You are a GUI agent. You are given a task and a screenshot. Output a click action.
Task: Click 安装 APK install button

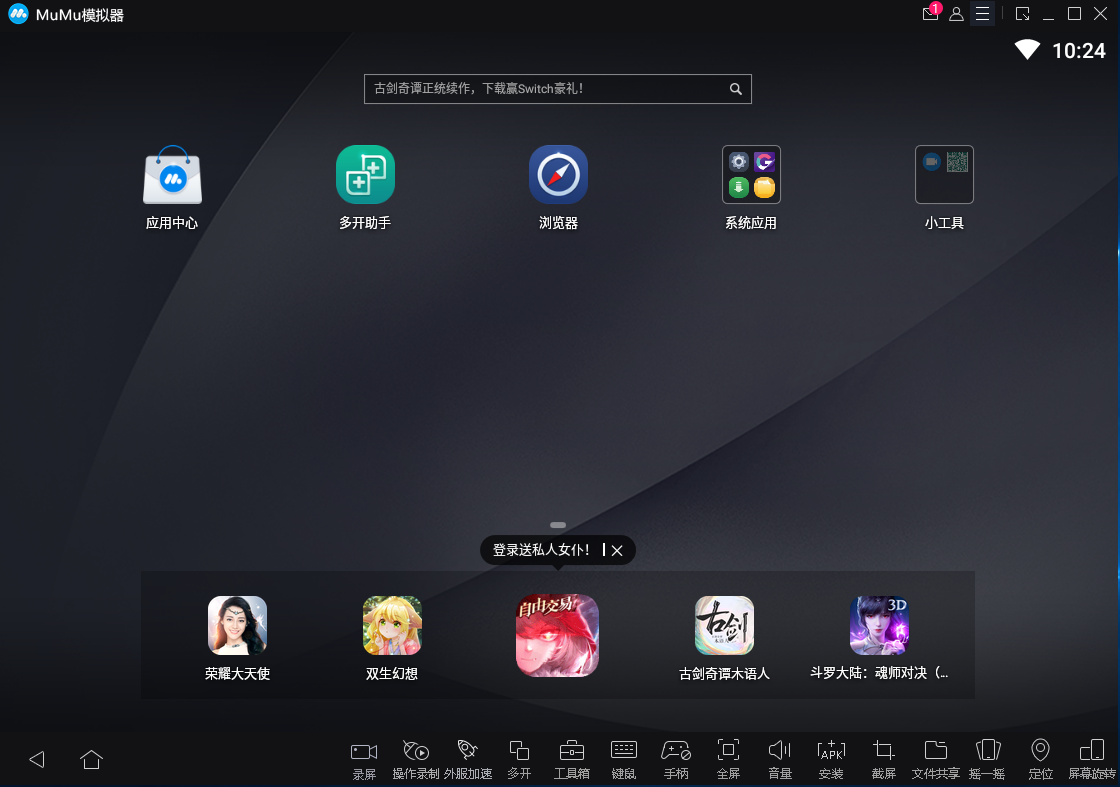click(831, 759)
